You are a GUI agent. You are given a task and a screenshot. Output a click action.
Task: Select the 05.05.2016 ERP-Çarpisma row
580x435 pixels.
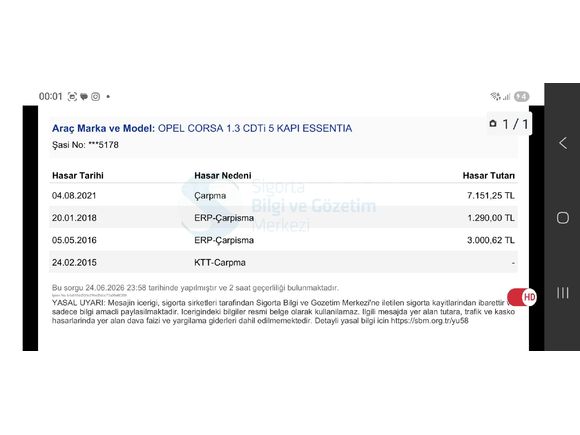(283, 240)
